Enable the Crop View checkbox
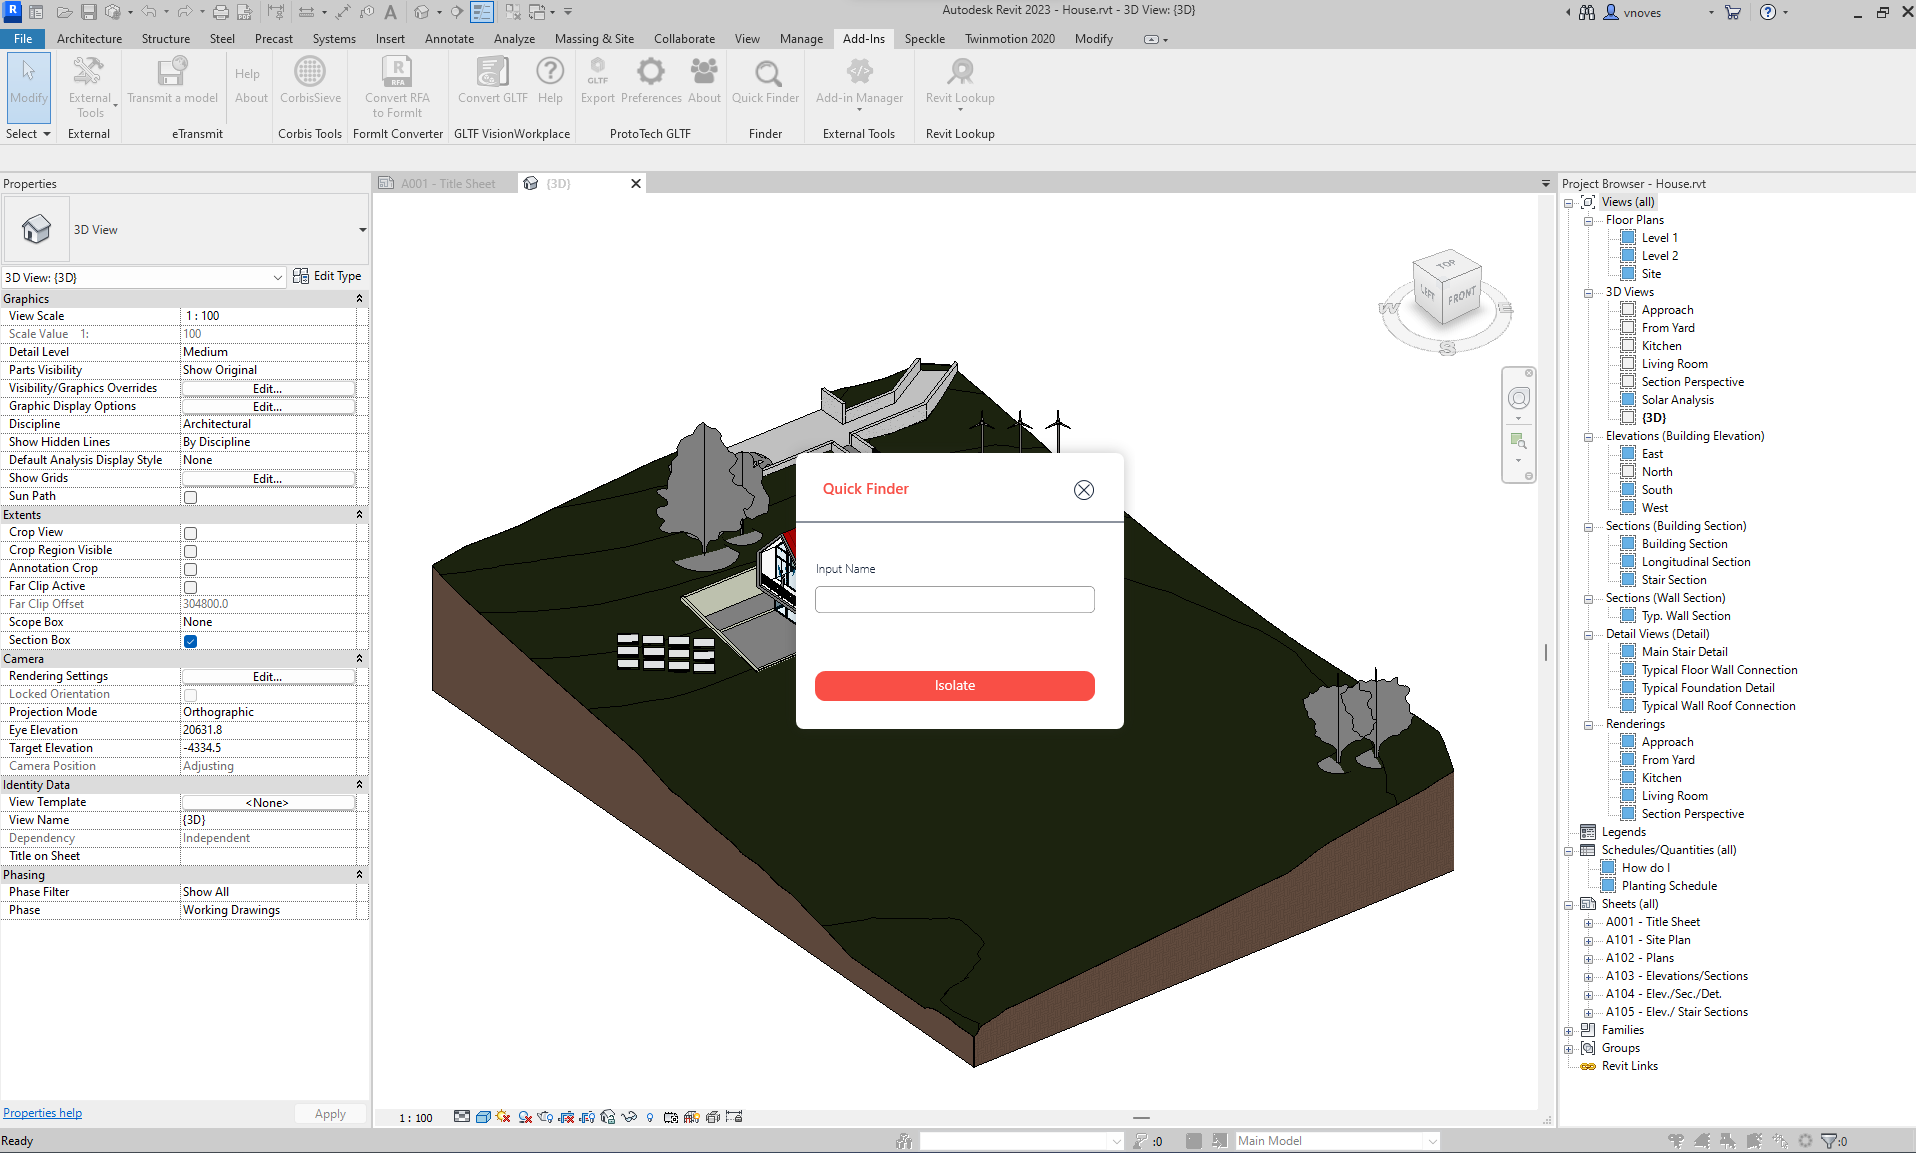Image resolution: width=1916 pixels, height=1153 pixels. [x=190, y=533]
